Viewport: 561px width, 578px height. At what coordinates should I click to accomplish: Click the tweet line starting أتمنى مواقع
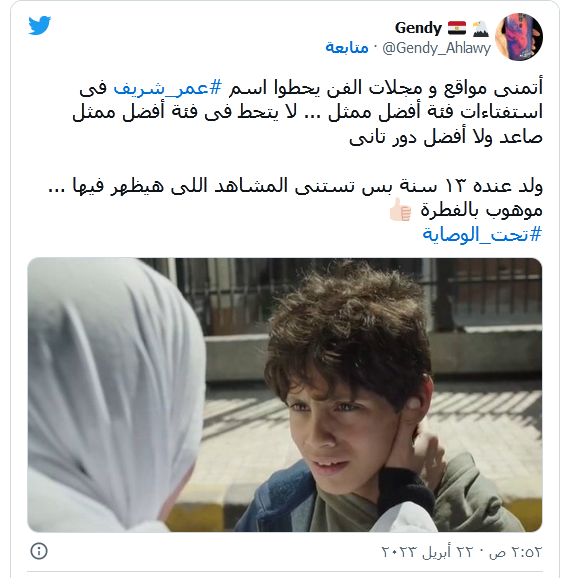[311, 88]
